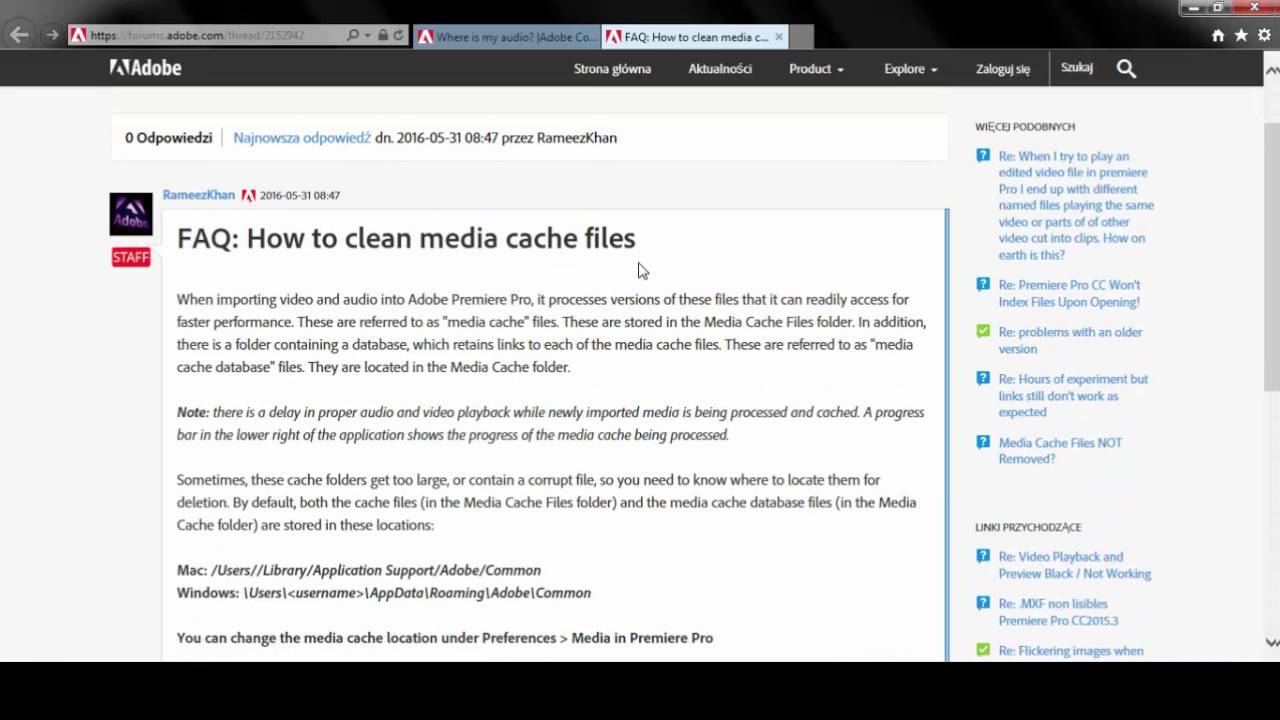Click the red STAFF badge
The width and height of the screenshot is (1280, 720).
(131, 257)
